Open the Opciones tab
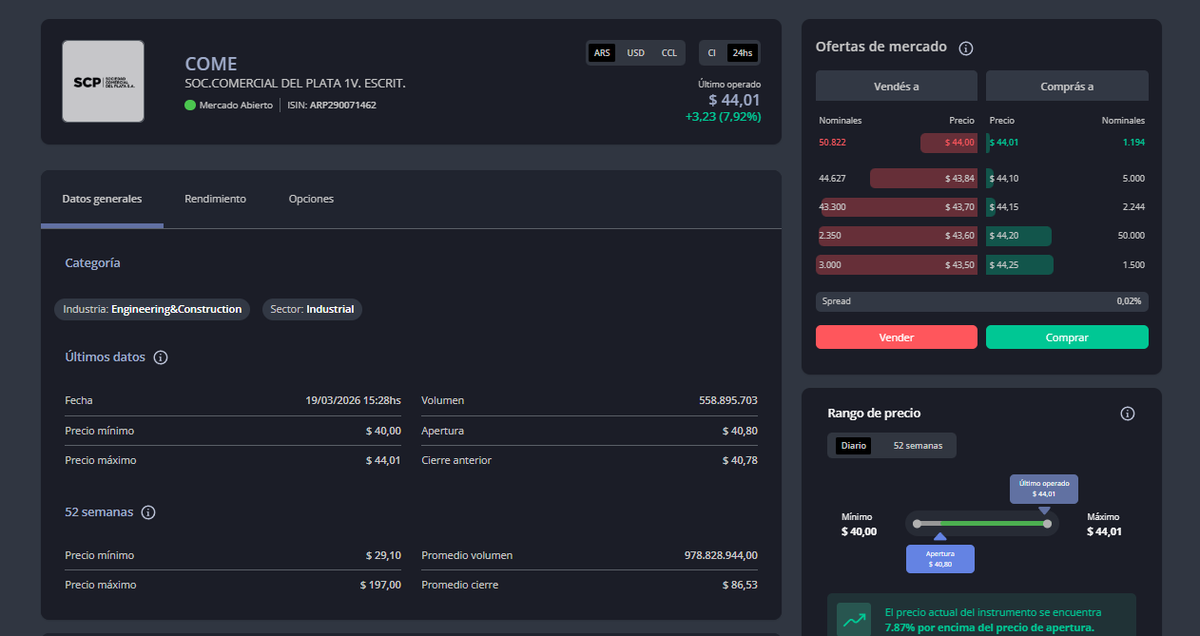The image size is (1200, 636). coord(311,199)
